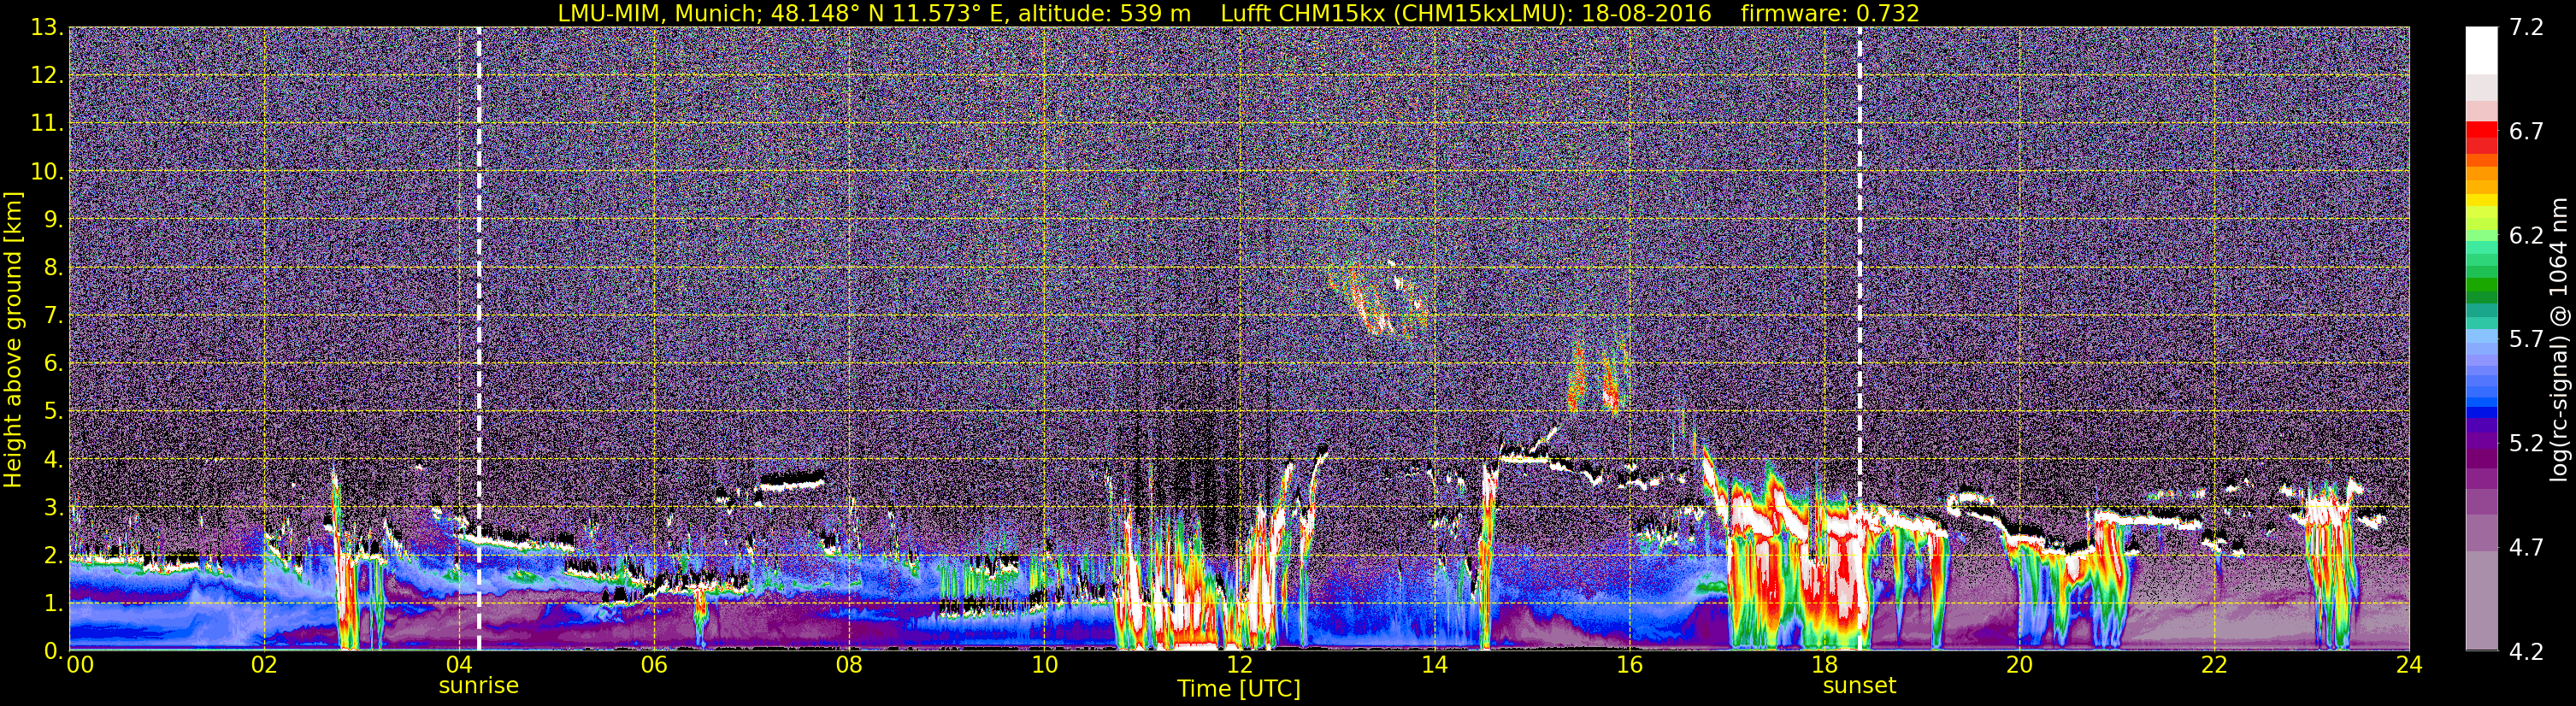Click the 06 tick label on the time axis
2576x706 pixels.
pyautogui.click(x=654, y=665)
